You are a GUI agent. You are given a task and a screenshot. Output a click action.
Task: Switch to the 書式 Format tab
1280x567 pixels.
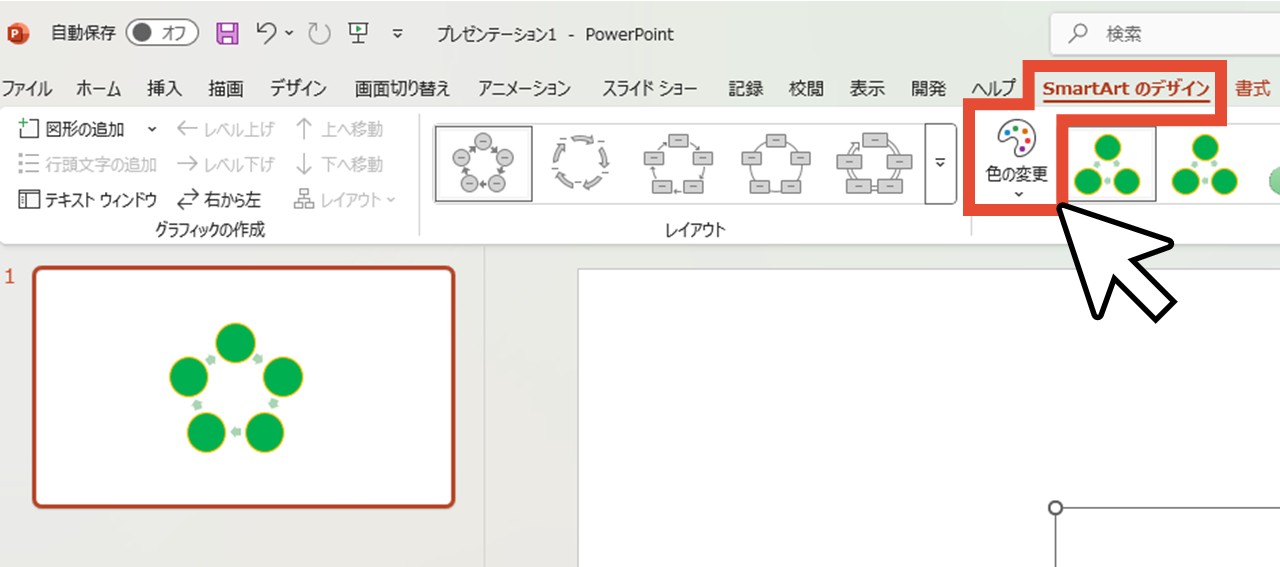coord(1252,88)
